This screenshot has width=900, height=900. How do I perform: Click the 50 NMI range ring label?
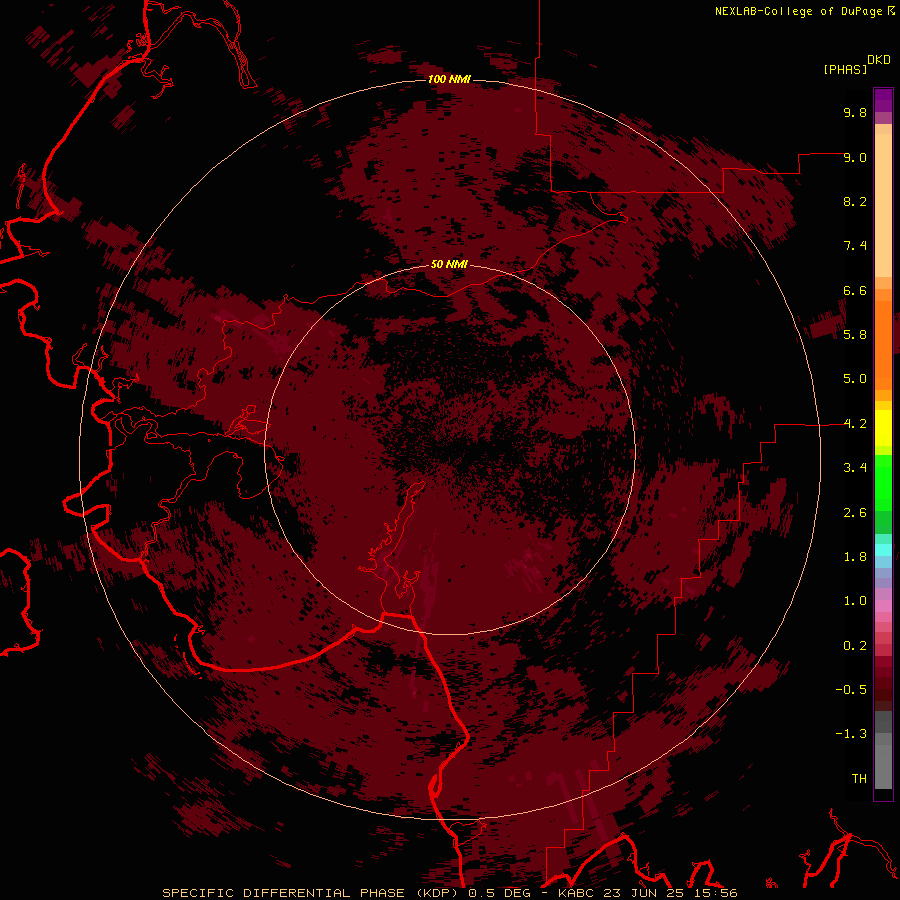[449, 265]
